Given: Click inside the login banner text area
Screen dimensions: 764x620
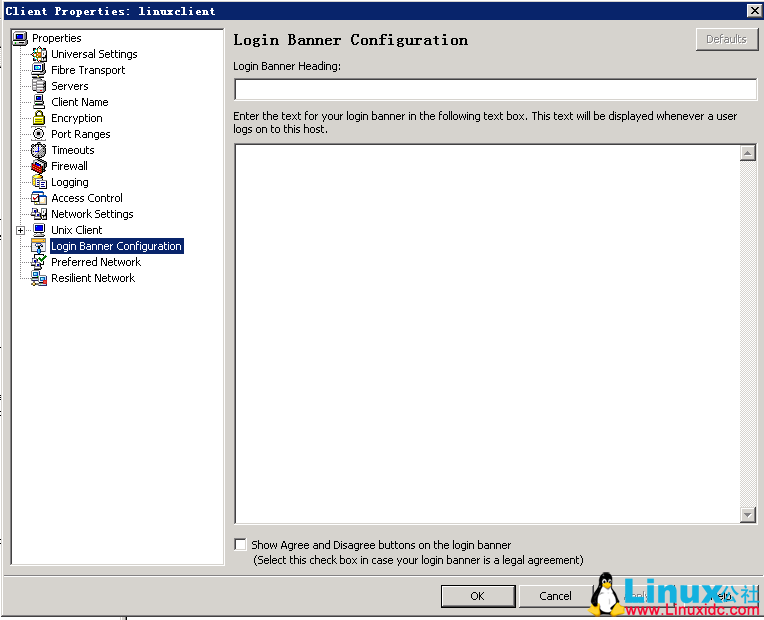Looking at the screenshot, I should point(487,334).
